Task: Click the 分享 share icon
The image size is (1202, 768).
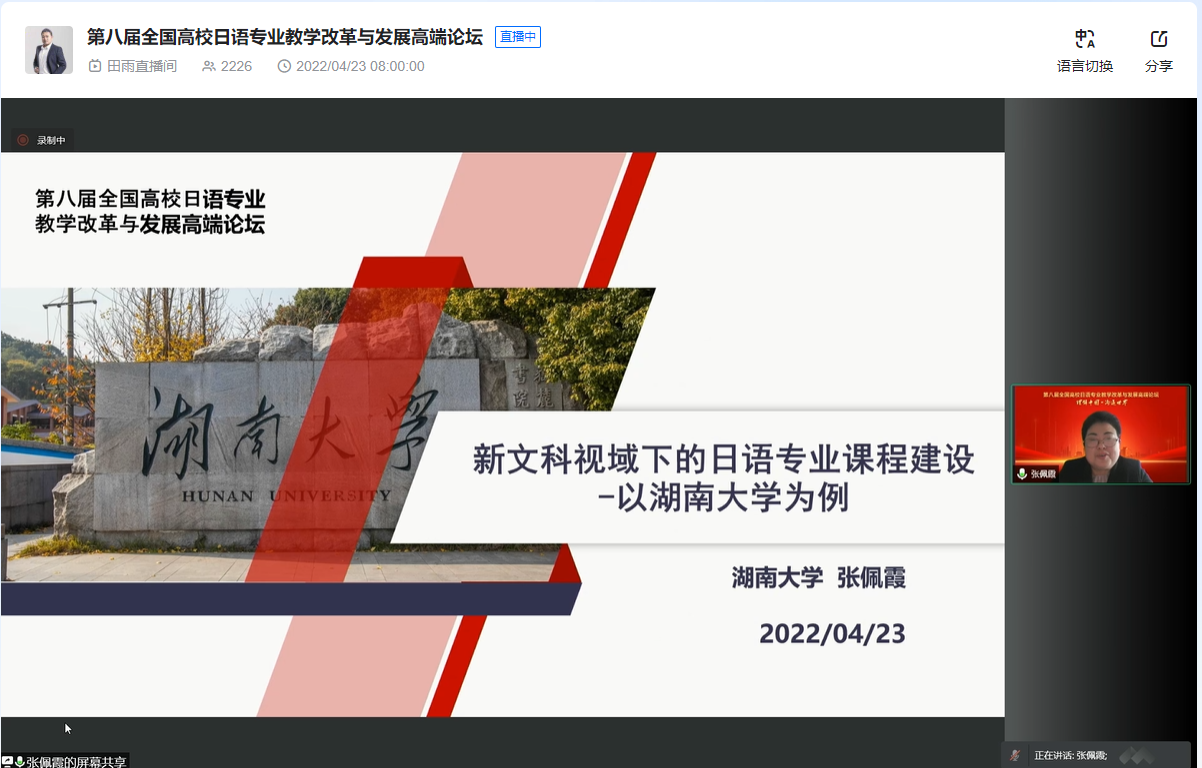Action: 1159,39
